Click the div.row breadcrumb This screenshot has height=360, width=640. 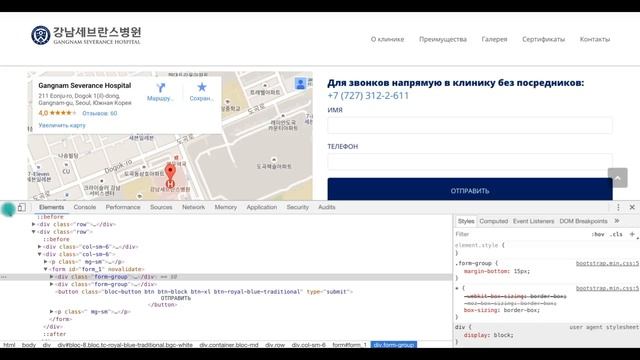[275, 345]
